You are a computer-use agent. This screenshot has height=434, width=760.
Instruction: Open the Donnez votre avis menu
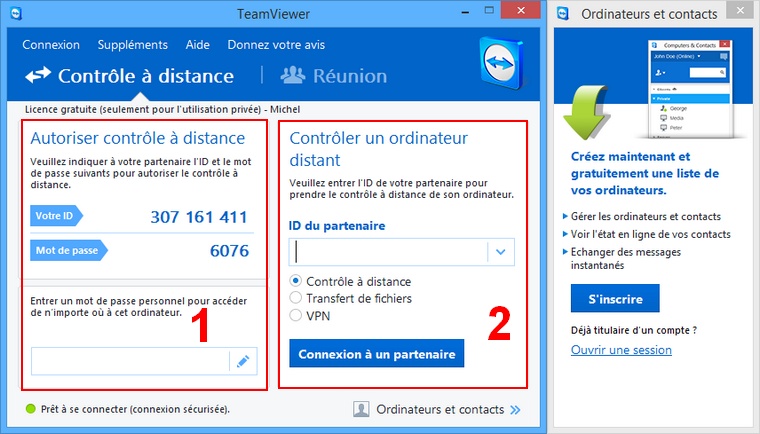coord(276,45)
